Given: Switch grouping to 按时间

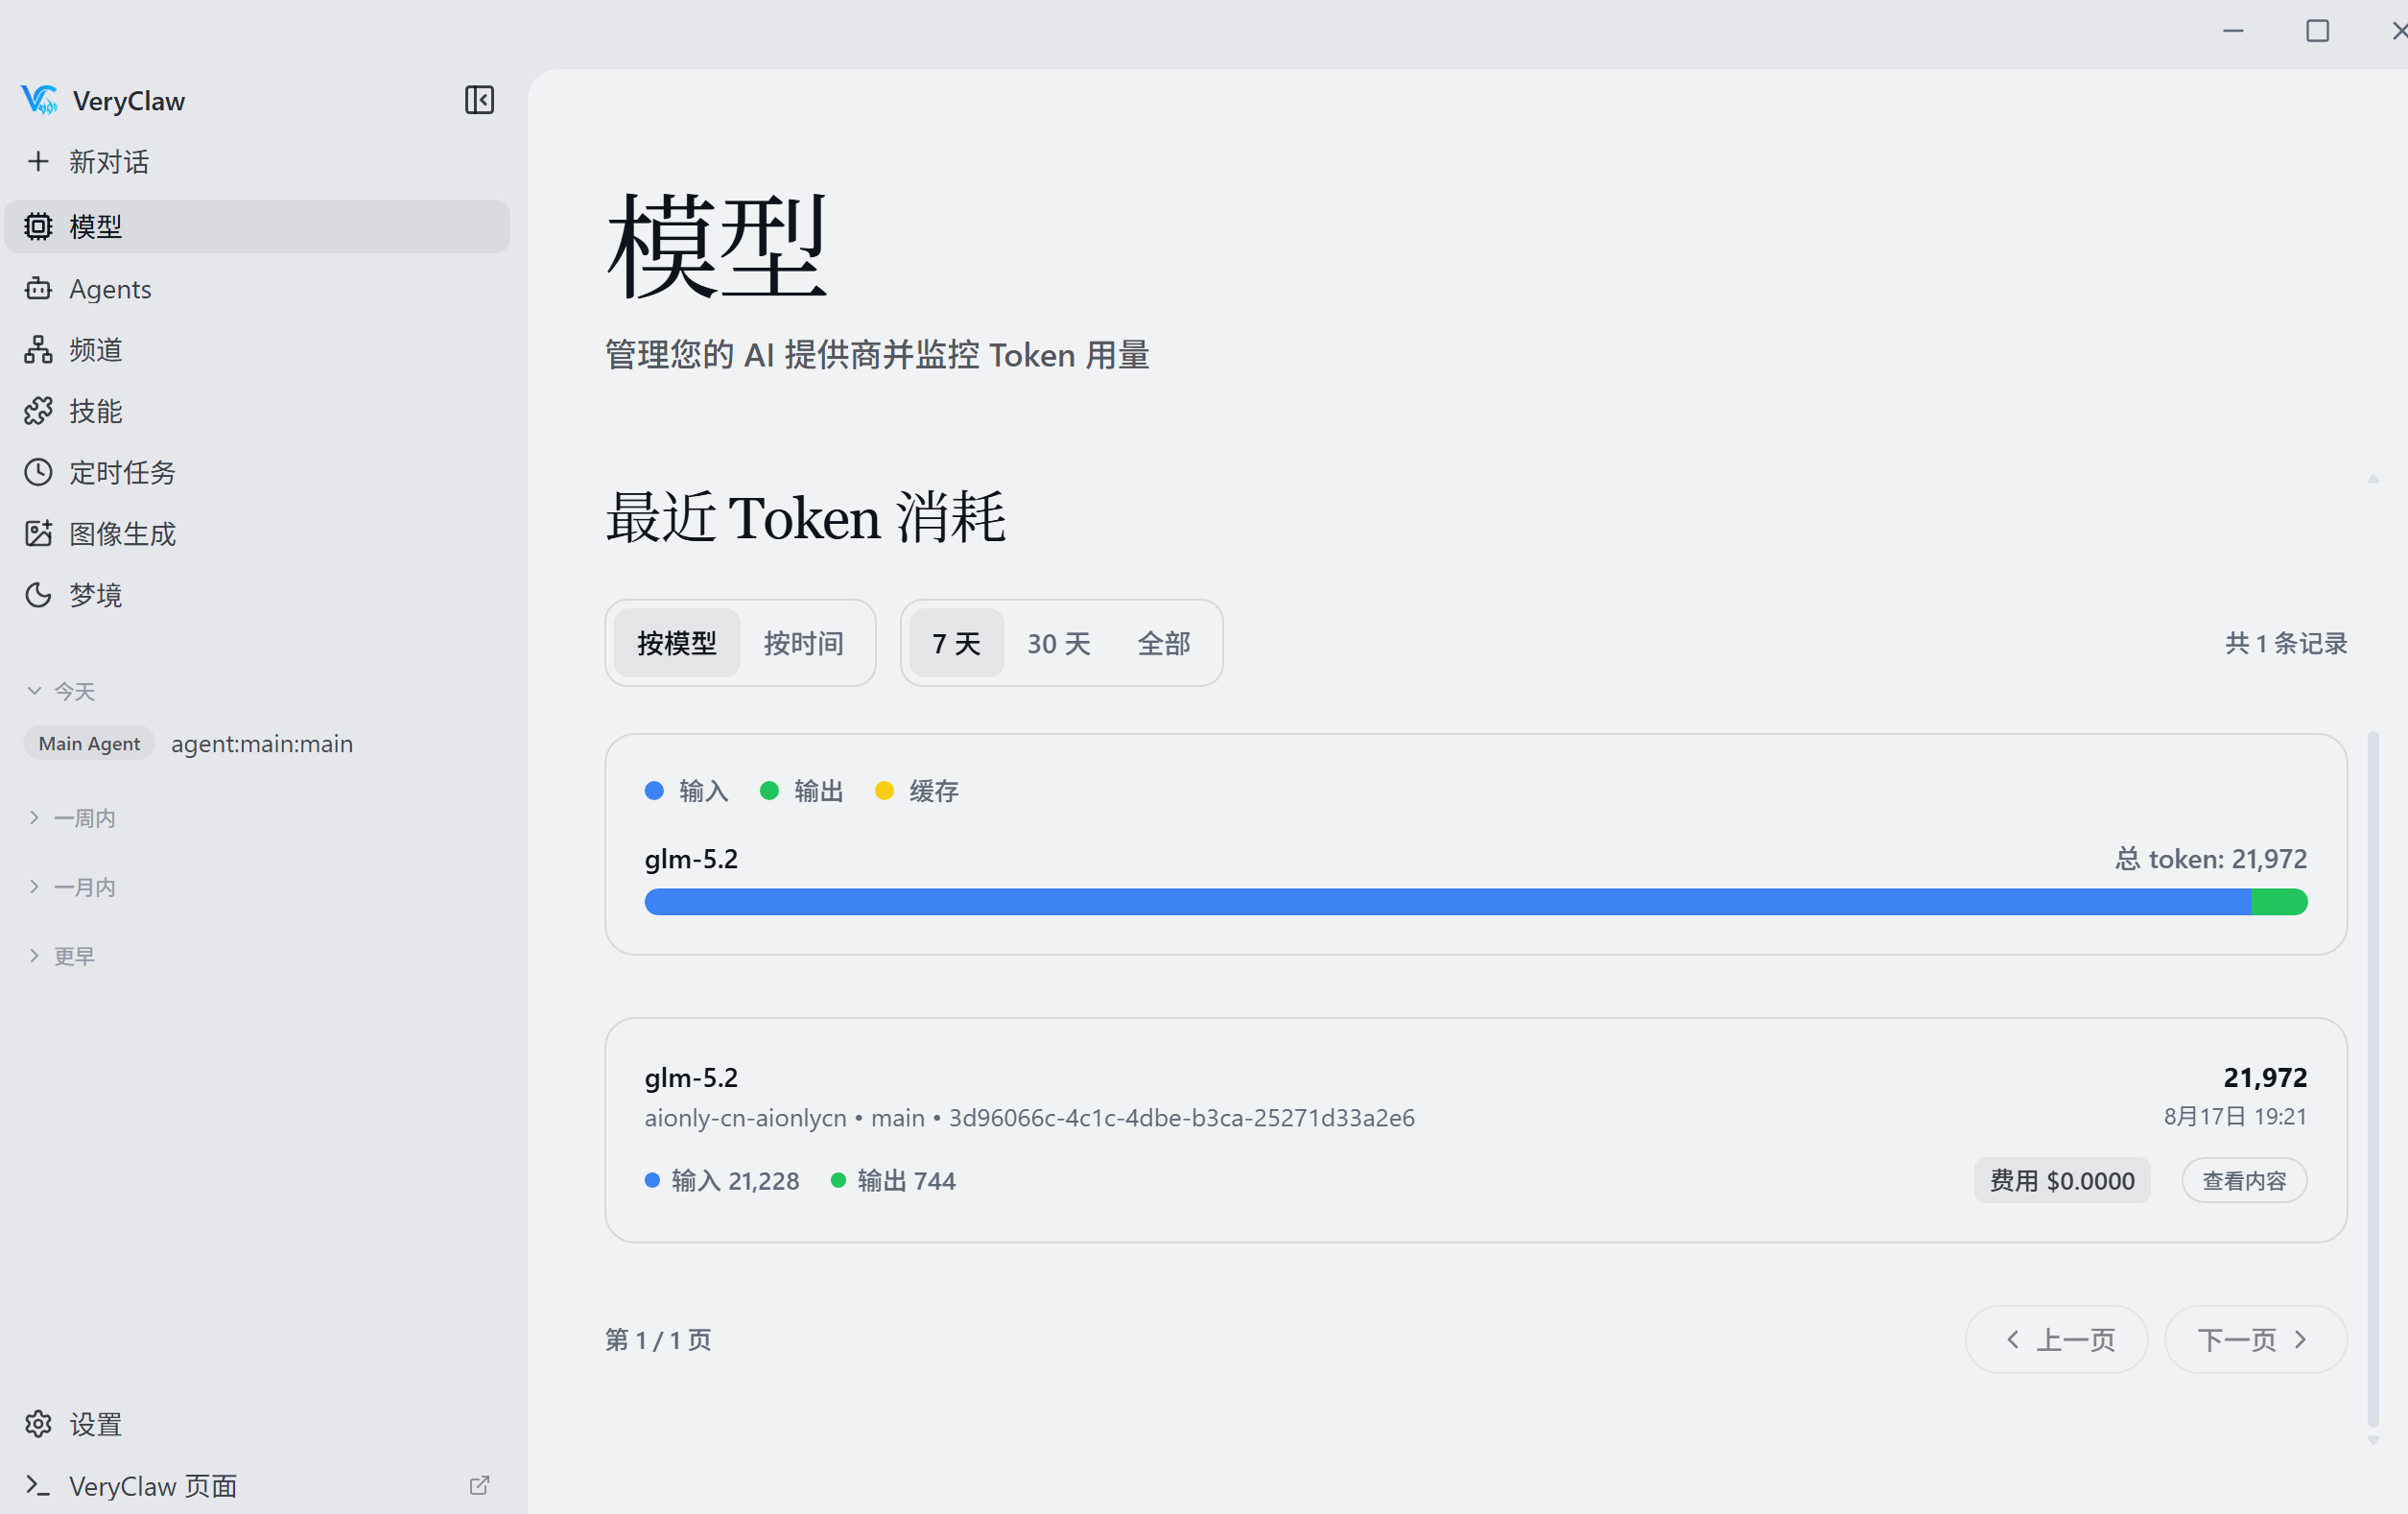Looking at the screenshot, I should pos(804,643).
